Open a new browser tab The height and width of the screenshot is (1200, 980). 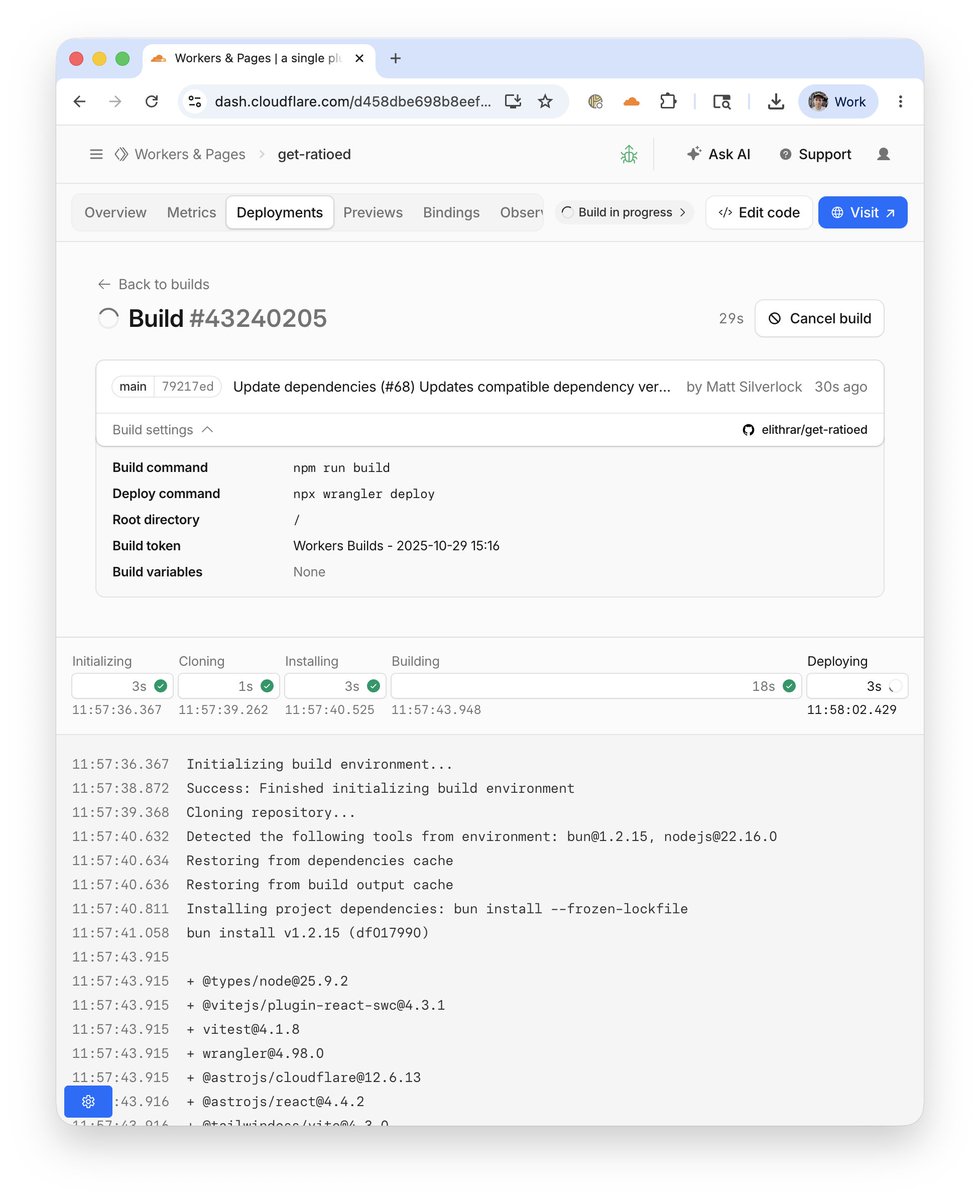395,58
